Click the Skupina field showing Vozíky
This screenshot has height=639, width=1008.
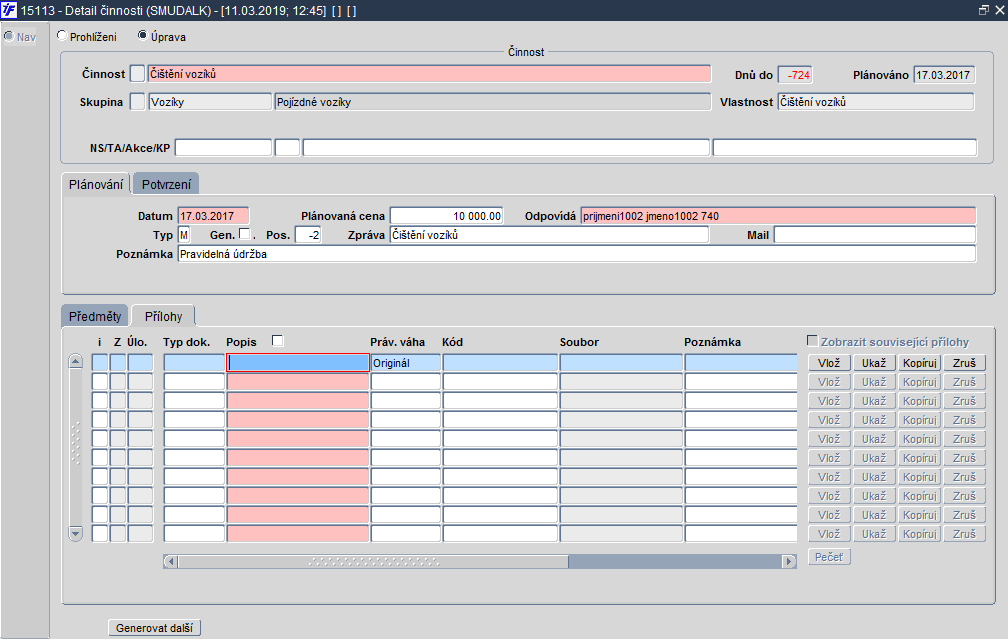tap(210, 102)
